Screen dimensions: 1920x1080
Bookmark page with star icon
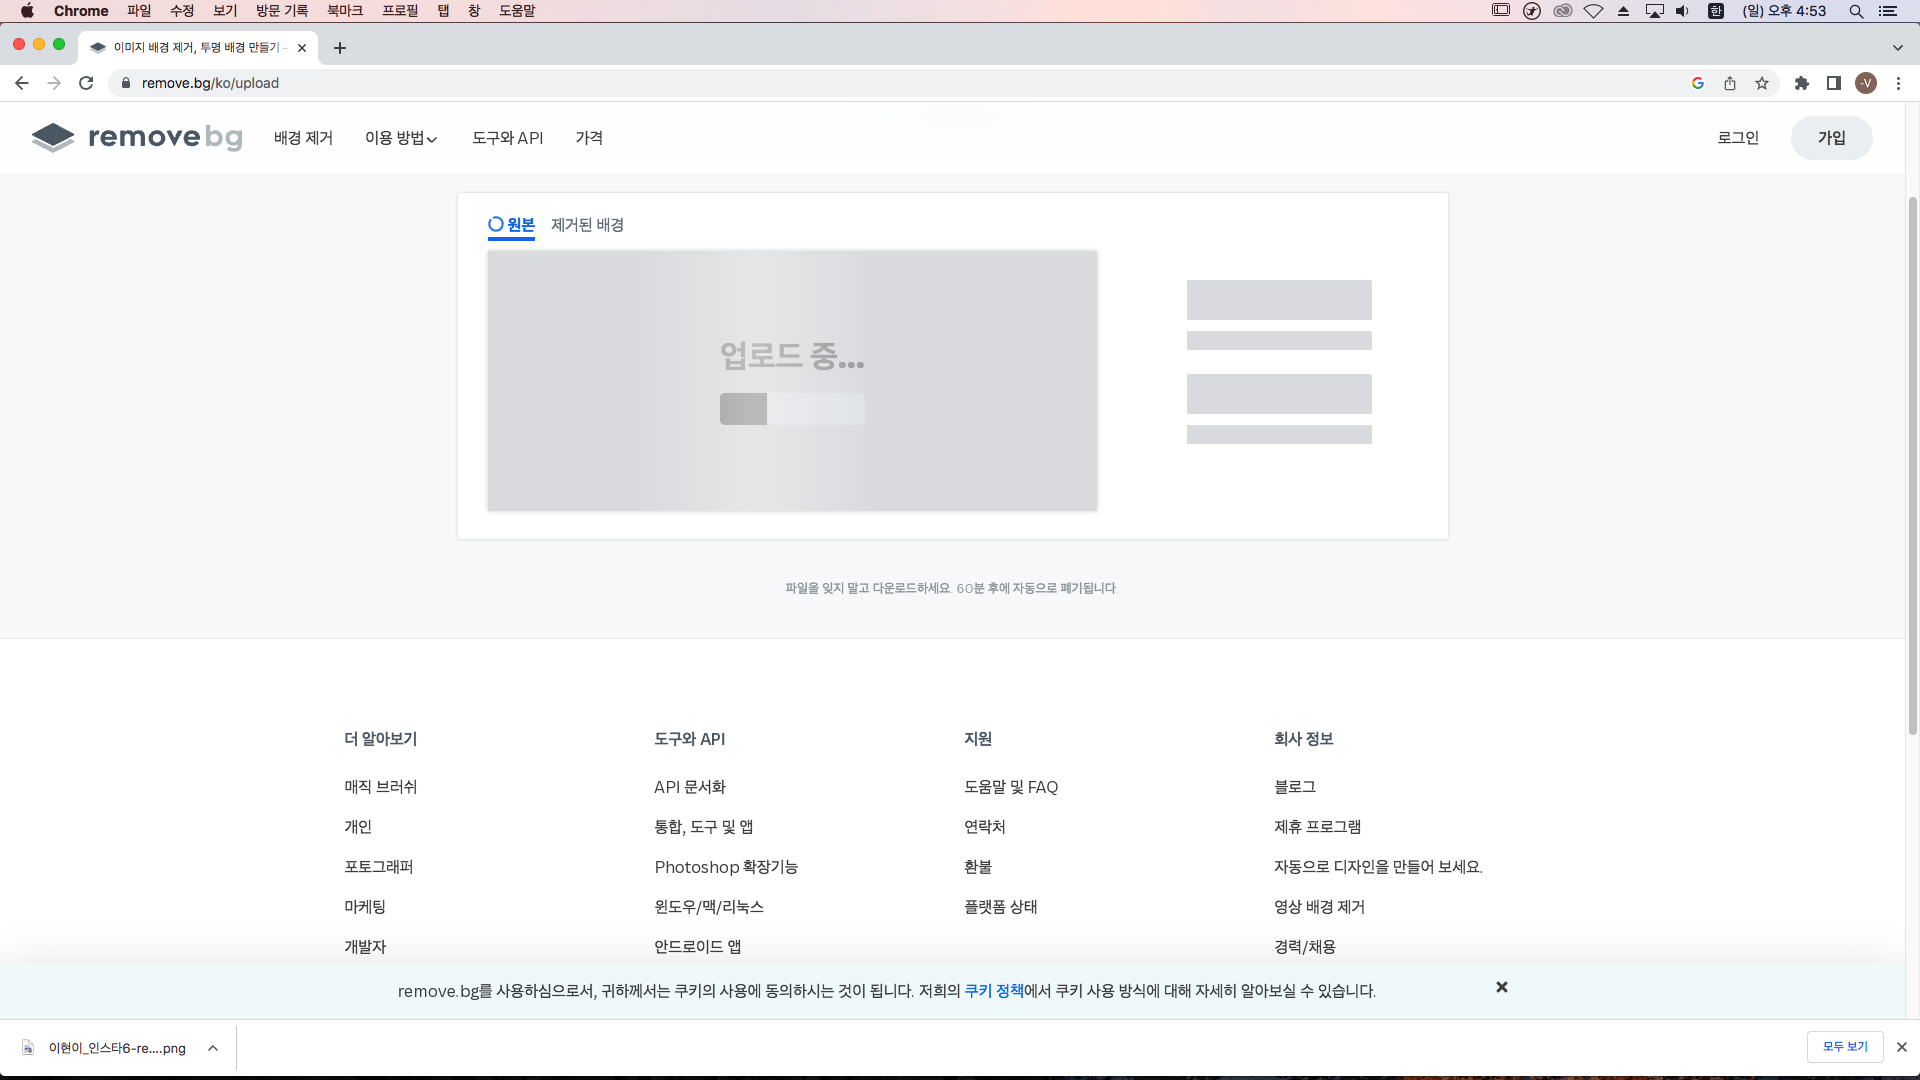[x=1762, y=83]
